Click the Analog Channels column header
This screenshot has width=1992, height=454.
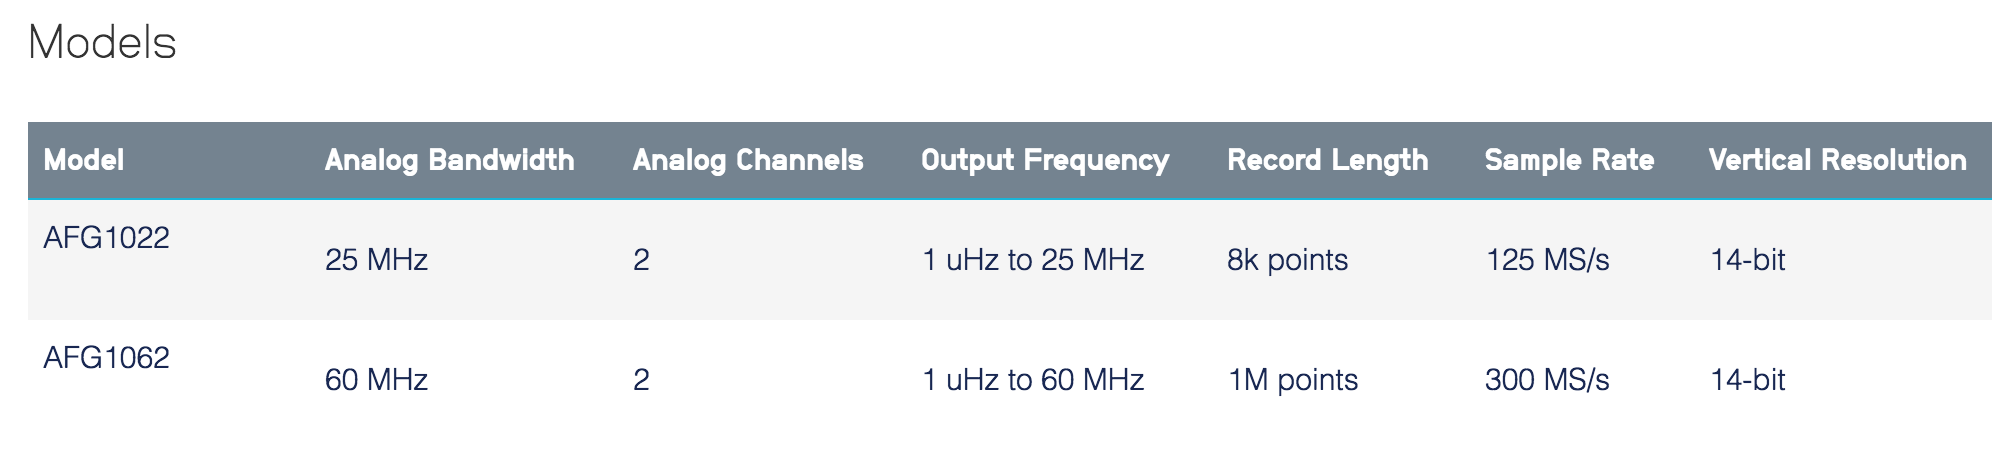747,160
